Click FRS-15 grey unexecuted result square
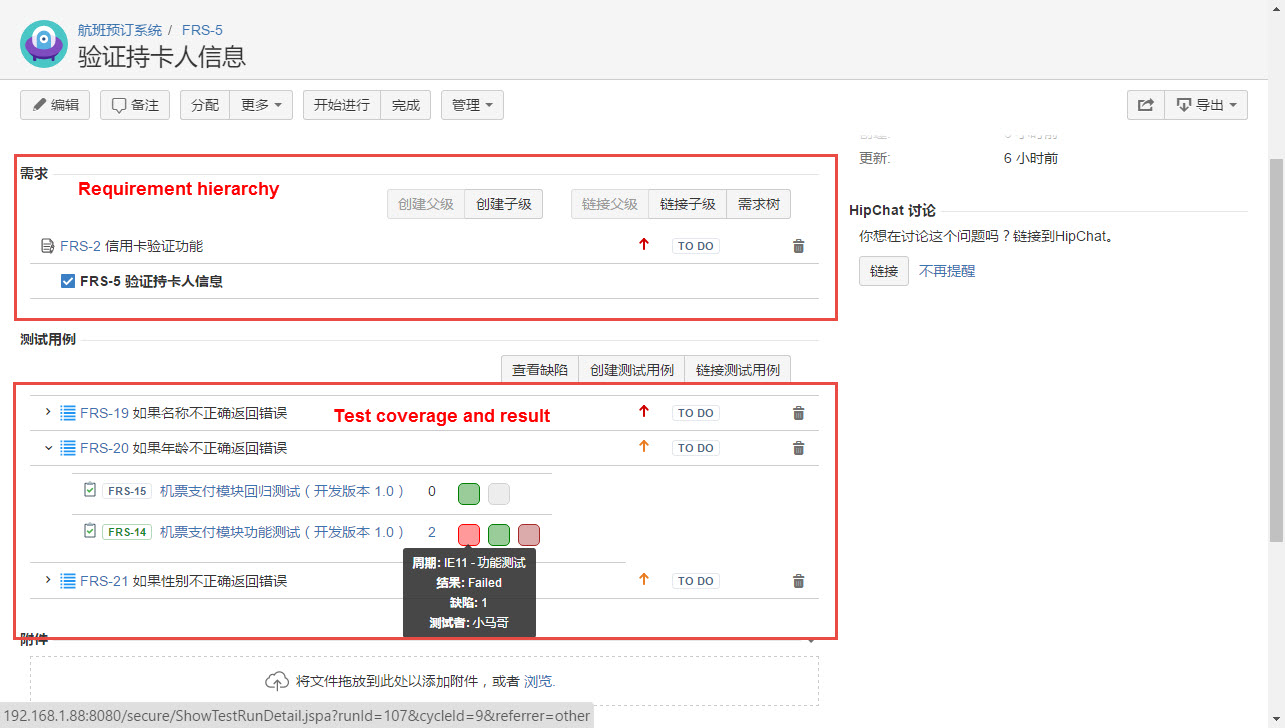Screen dimensions: 1285x728 499,493
